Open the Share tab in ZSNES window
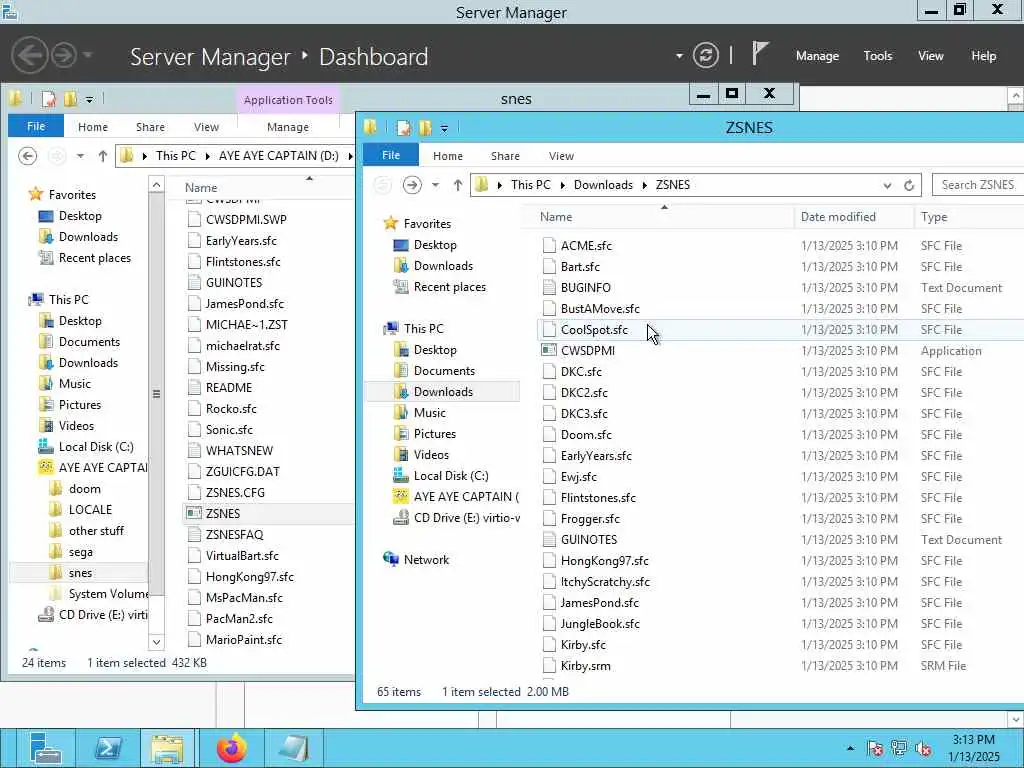This screenshot has width=1024, height=768. (x=505, y=156)
